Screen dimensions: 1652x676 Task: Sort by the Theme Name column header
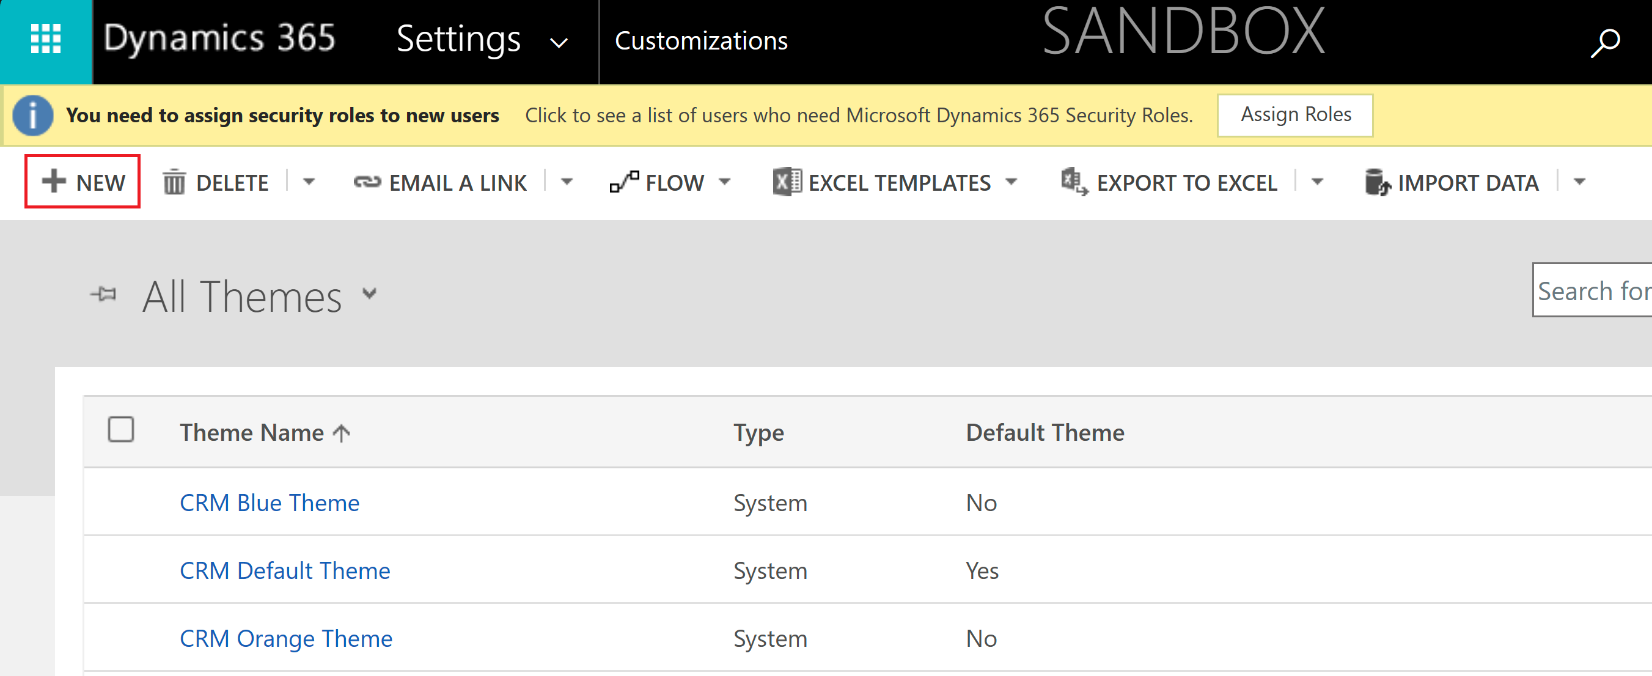pyautogui.click(x=252, y=433)
